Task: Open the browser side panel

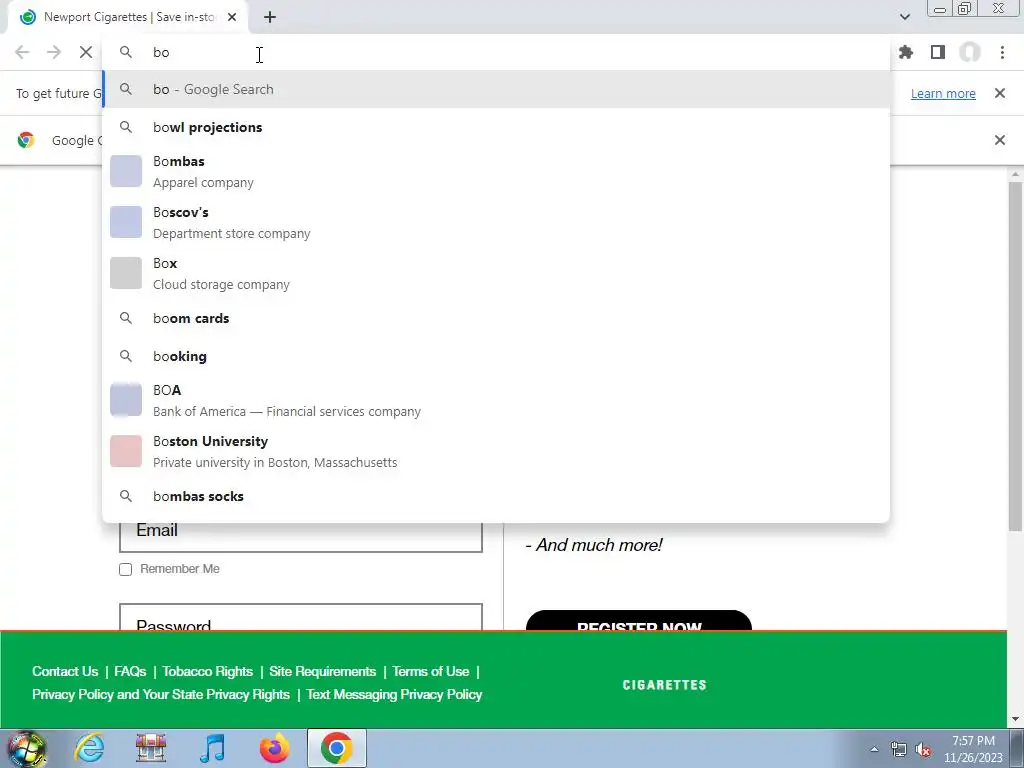Action: point(938,52)
